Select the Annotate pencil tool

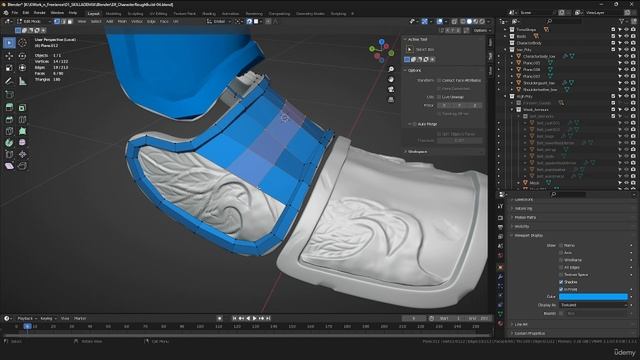(x=9, y=81)
